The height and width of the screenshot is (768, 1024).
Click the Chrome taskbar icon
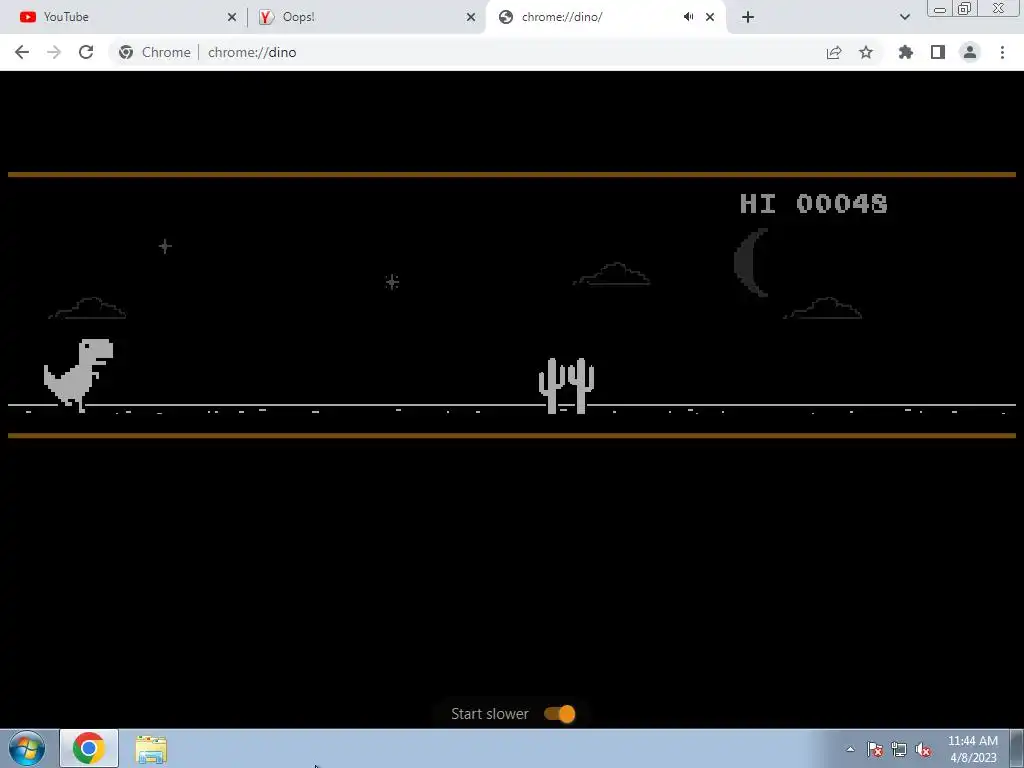click(89, 748)
